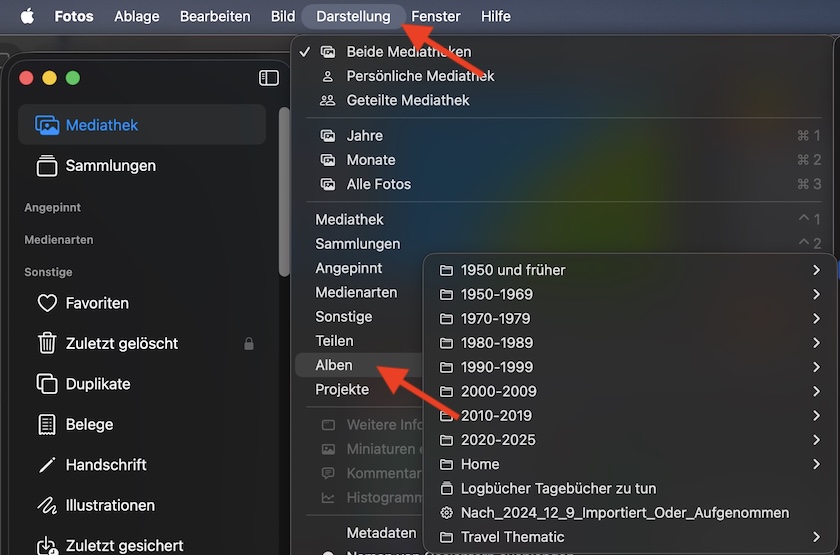Switch to Persönliche Mediathek

pyautogui.click(x=420, y=76)
